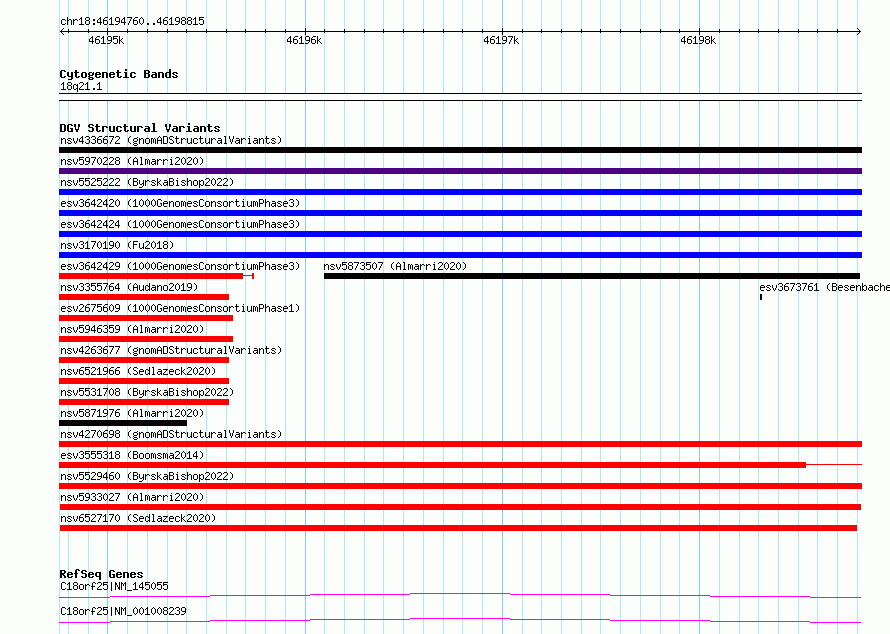Click the black bar under nsv4336672
The width and height of the screenshot is (890, 634).
tap(460, 150)
